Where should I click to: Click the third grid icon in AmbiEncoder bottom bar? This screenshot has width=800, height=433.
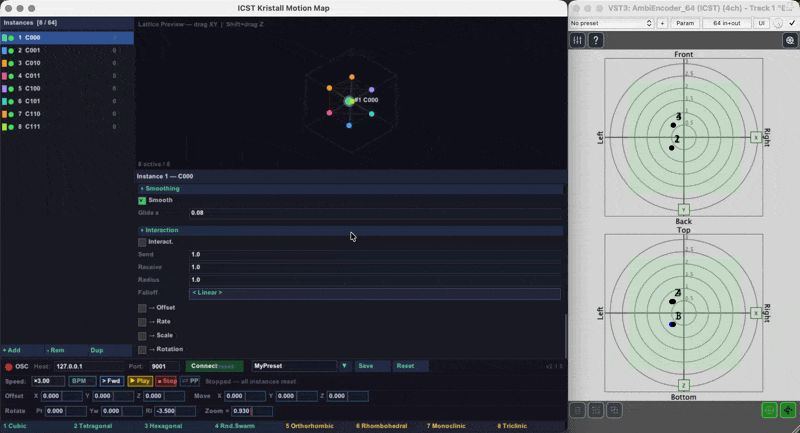pyautogui.click(x=614, y=410)
